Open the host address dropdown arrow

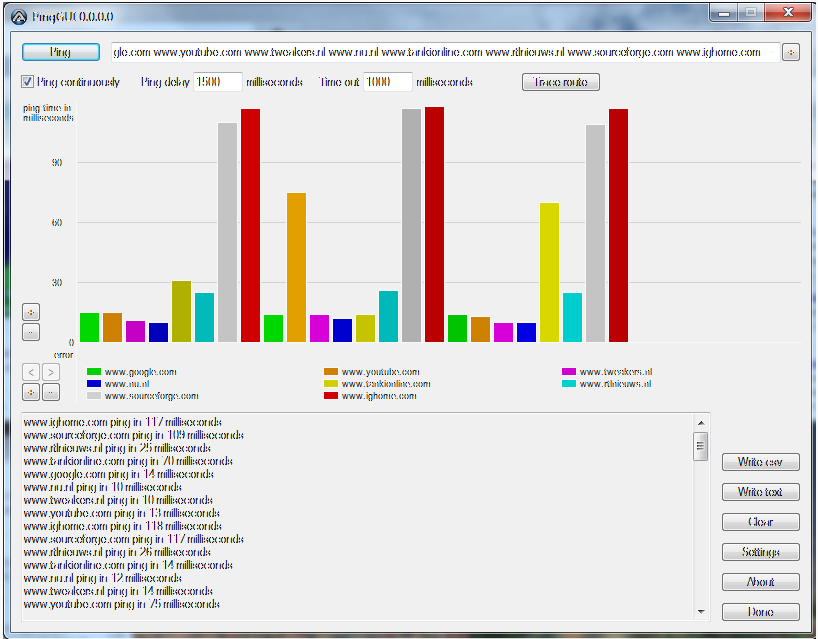coord(773,52)
